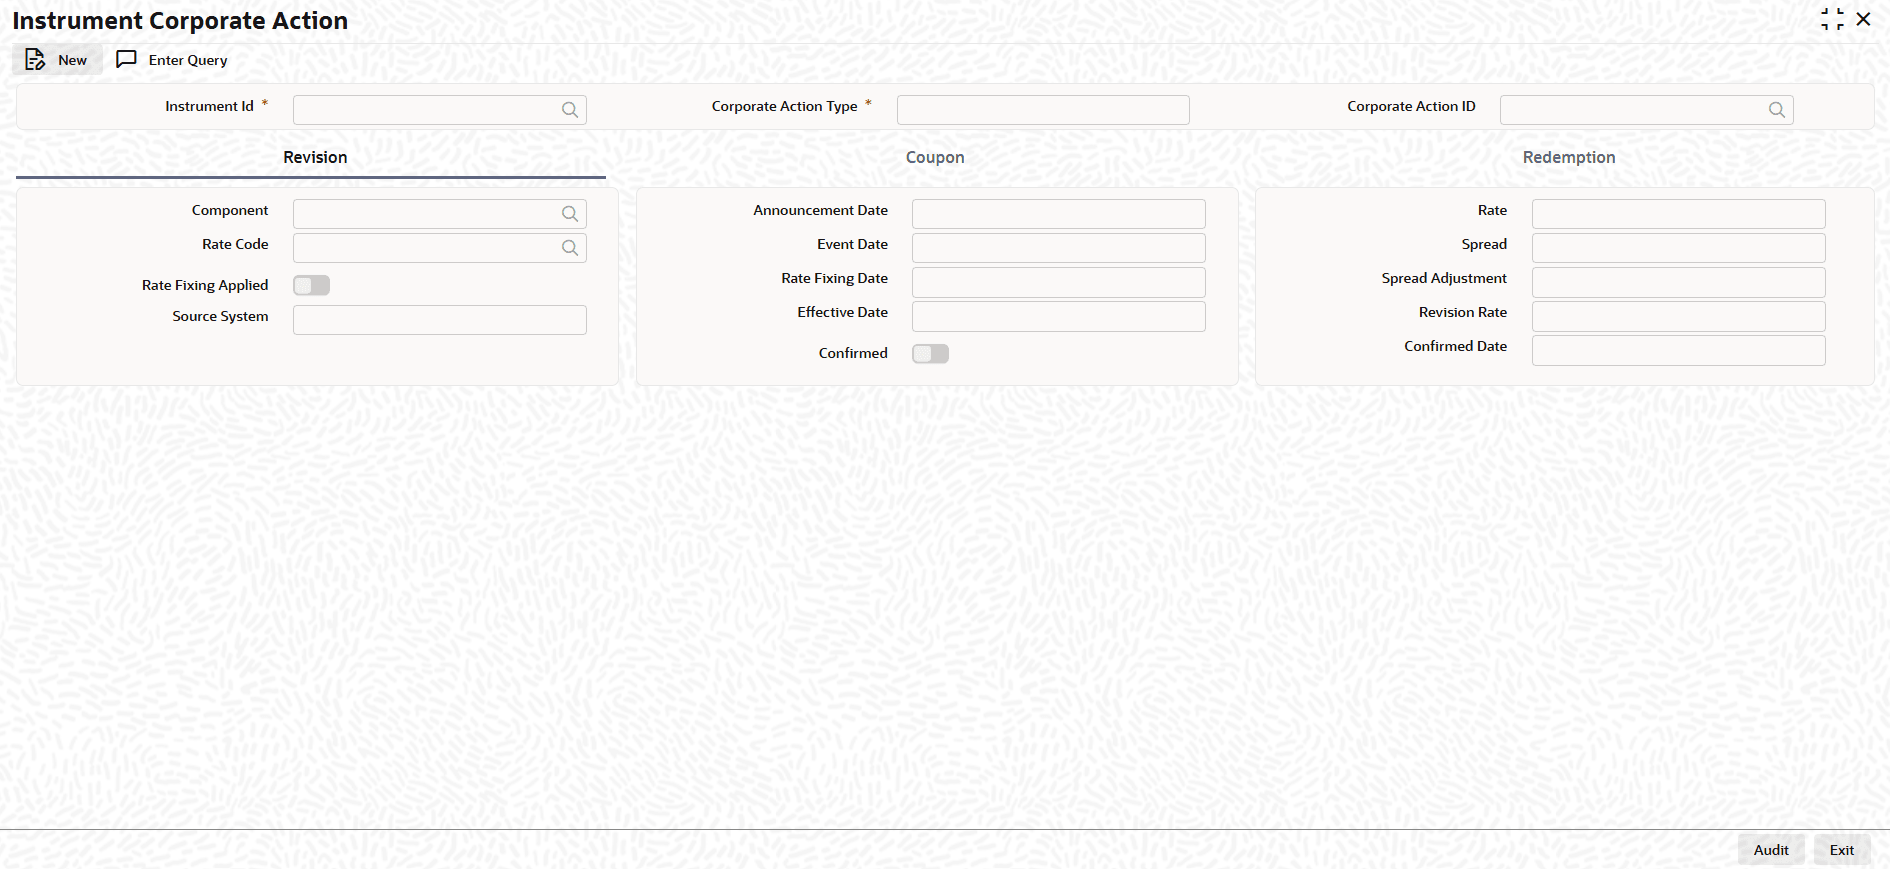Click the 'Corporate Action Type' label
This screenshot has height=871, width=1890.
point(785,106)
